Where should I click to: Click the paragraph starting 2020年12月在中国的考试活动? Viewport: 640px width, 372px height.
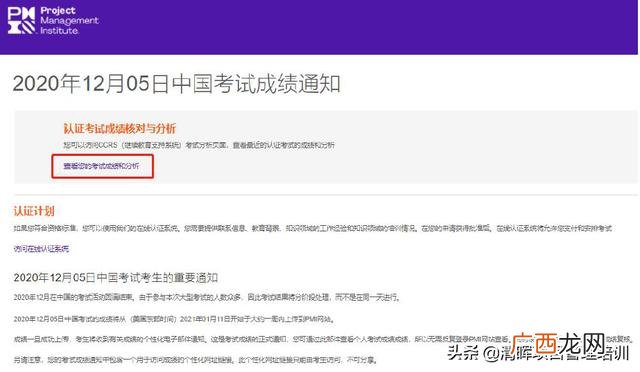coord(207,297)
